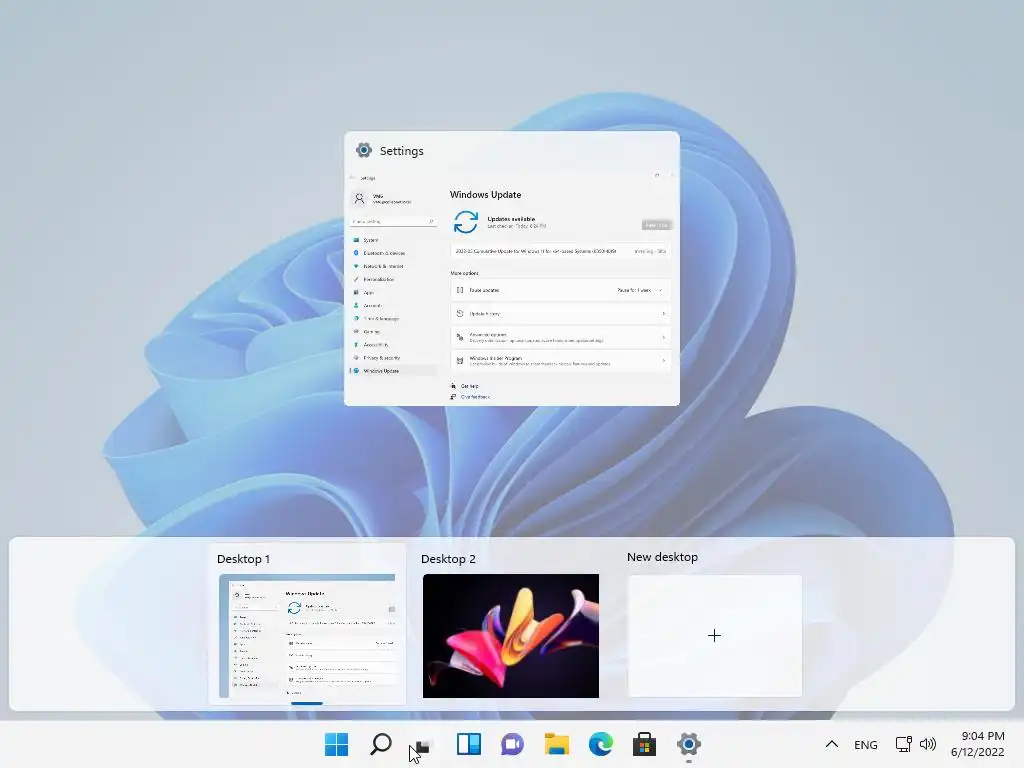The width and height of the screenshot is (1024, 768).
Task: Click the "Desktop 1" name label
Action: coord(244,559)
